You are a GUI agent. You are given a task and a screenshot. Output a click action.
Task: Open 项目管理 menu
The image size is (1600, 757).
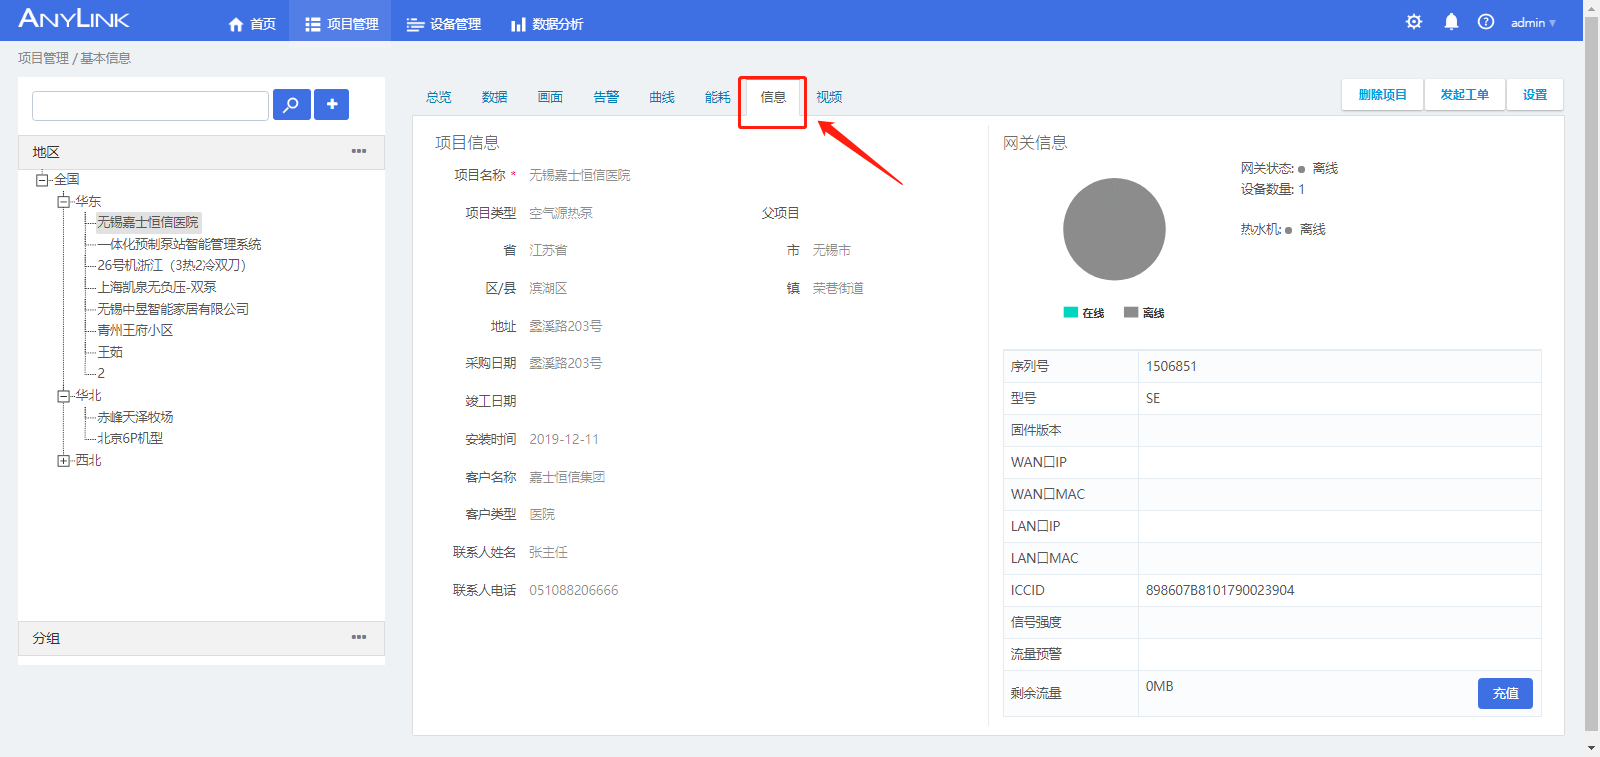341,24
